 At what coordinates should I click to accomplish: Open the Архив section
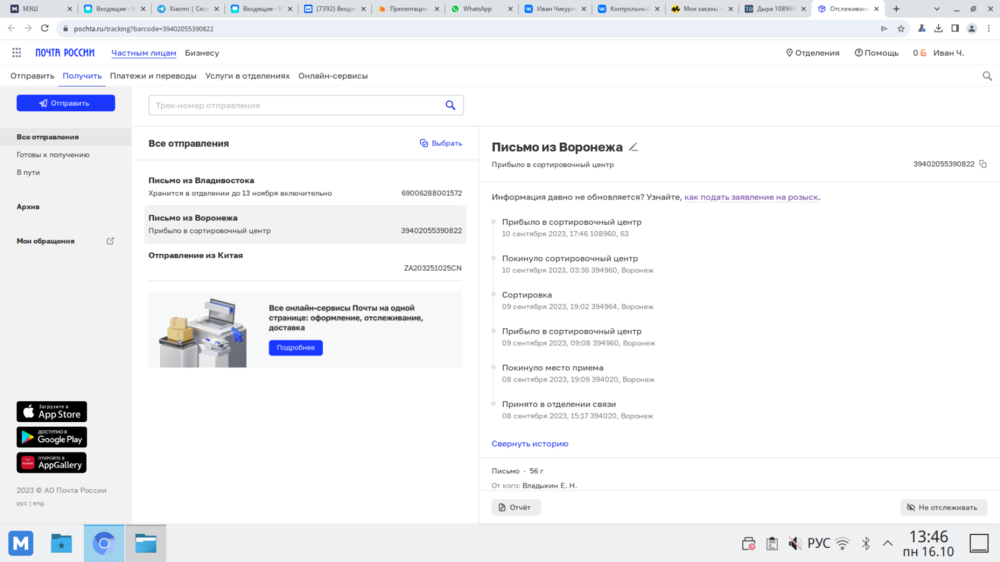tap(28, 207)
